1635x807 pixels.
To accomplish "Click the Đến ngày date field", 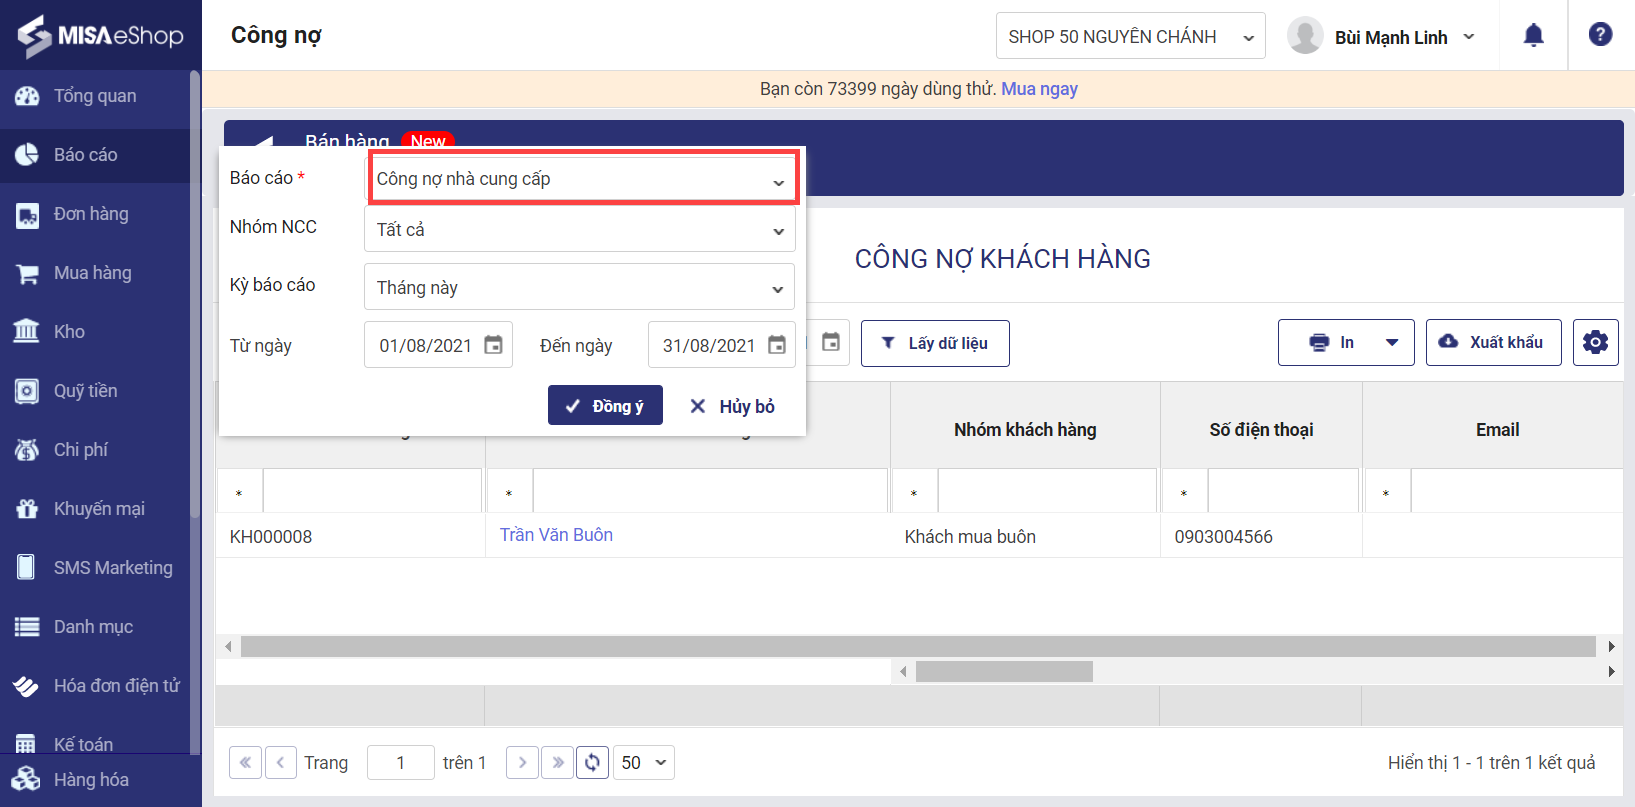I will point(722,345).
